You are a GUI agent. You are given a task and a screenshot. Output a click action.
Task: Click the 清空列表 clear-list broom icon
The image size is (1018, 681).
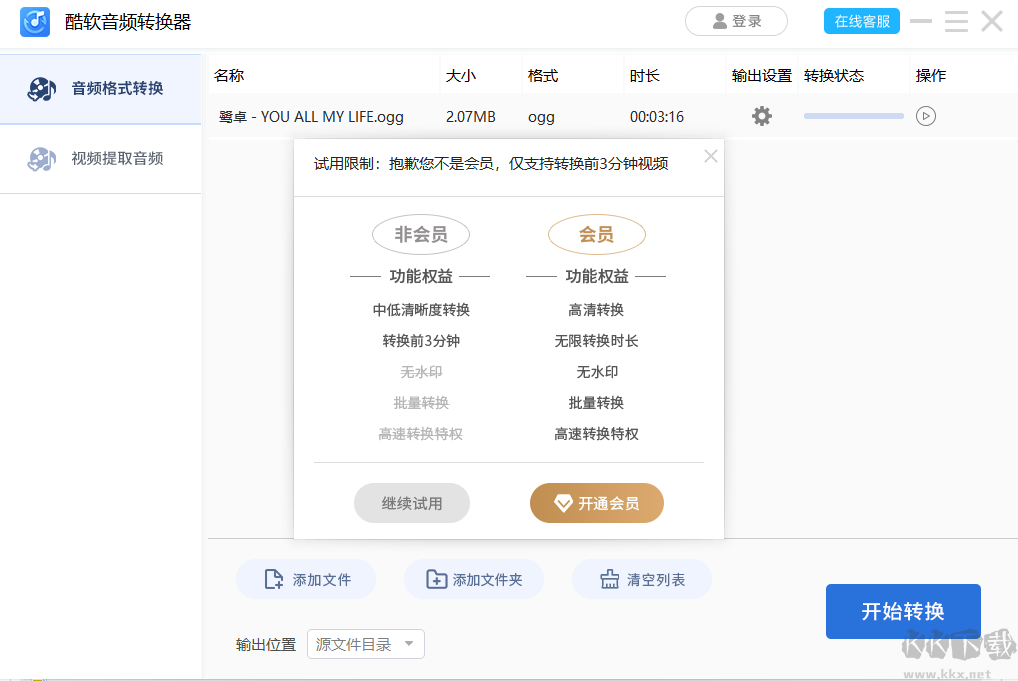coord(611,579)
